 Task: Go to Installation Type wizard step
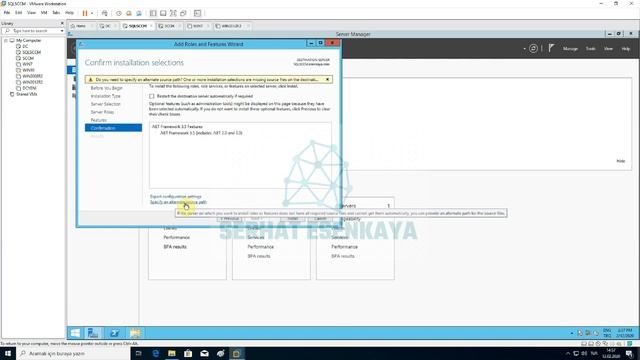click(105, 96)
